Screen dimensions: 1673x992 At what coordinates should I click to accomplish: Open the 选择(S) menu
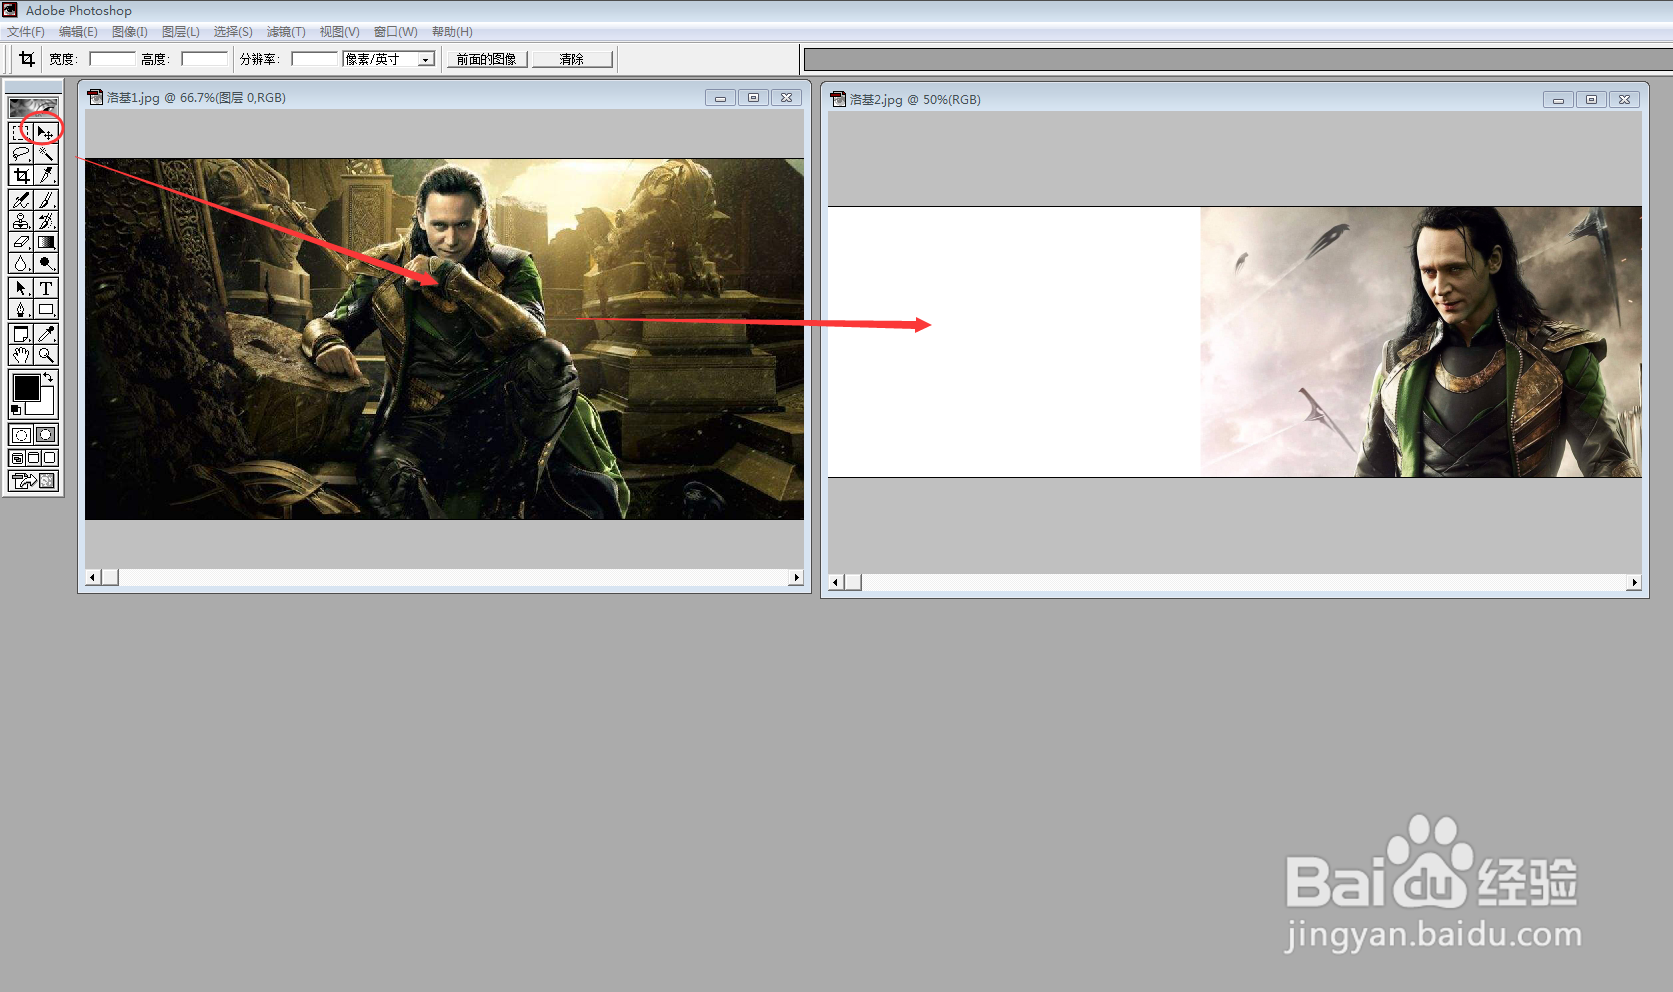tap(233, 32)
